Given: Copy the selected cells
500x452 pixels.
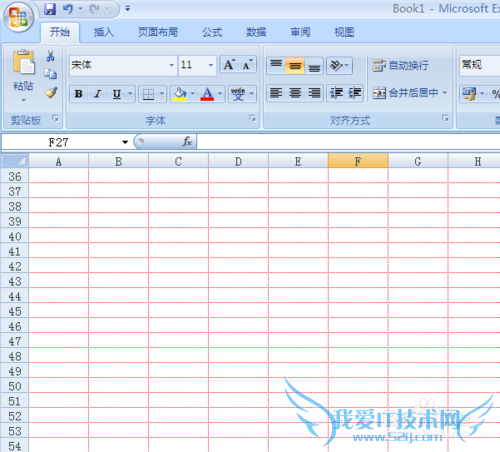Looking at the screenshot, I should (51, 74).
